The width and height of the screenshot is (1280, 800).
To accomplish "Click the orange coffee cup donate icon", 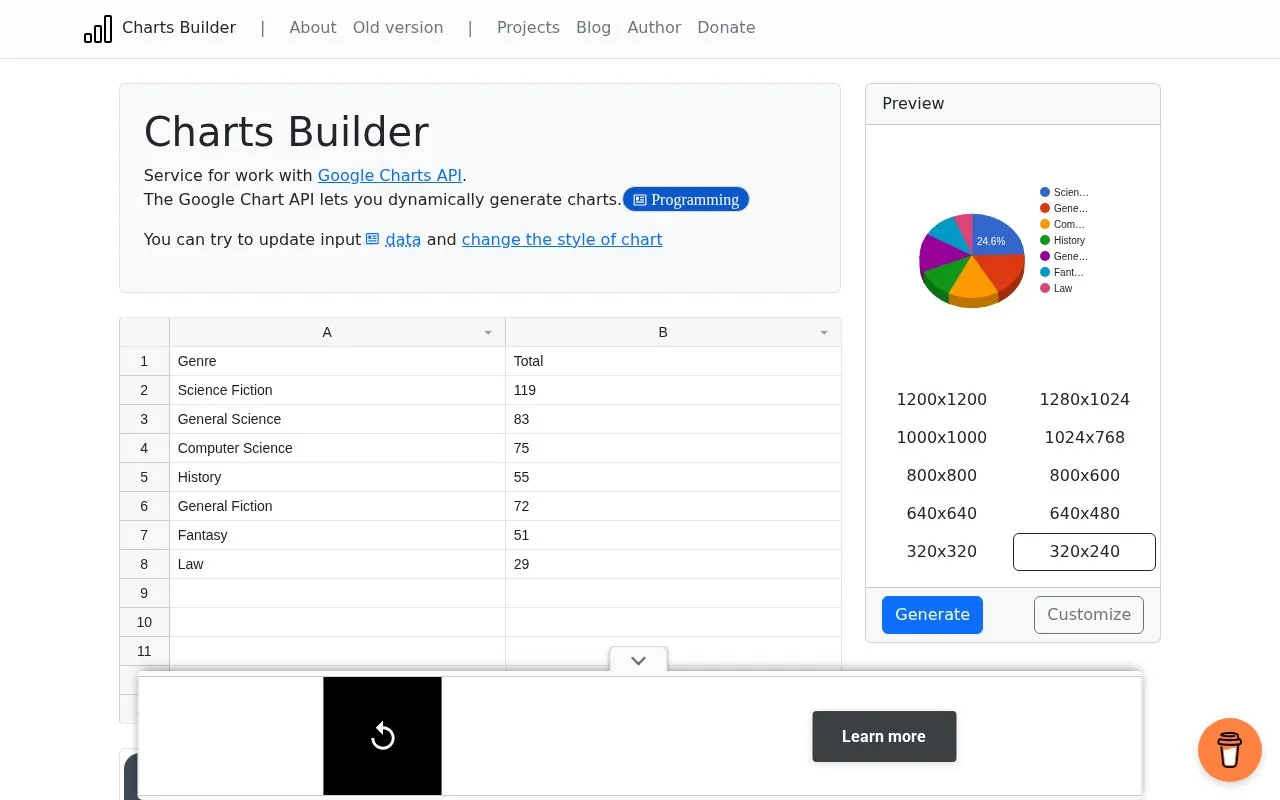I will pyautogui.click(x=1229, y=750).
